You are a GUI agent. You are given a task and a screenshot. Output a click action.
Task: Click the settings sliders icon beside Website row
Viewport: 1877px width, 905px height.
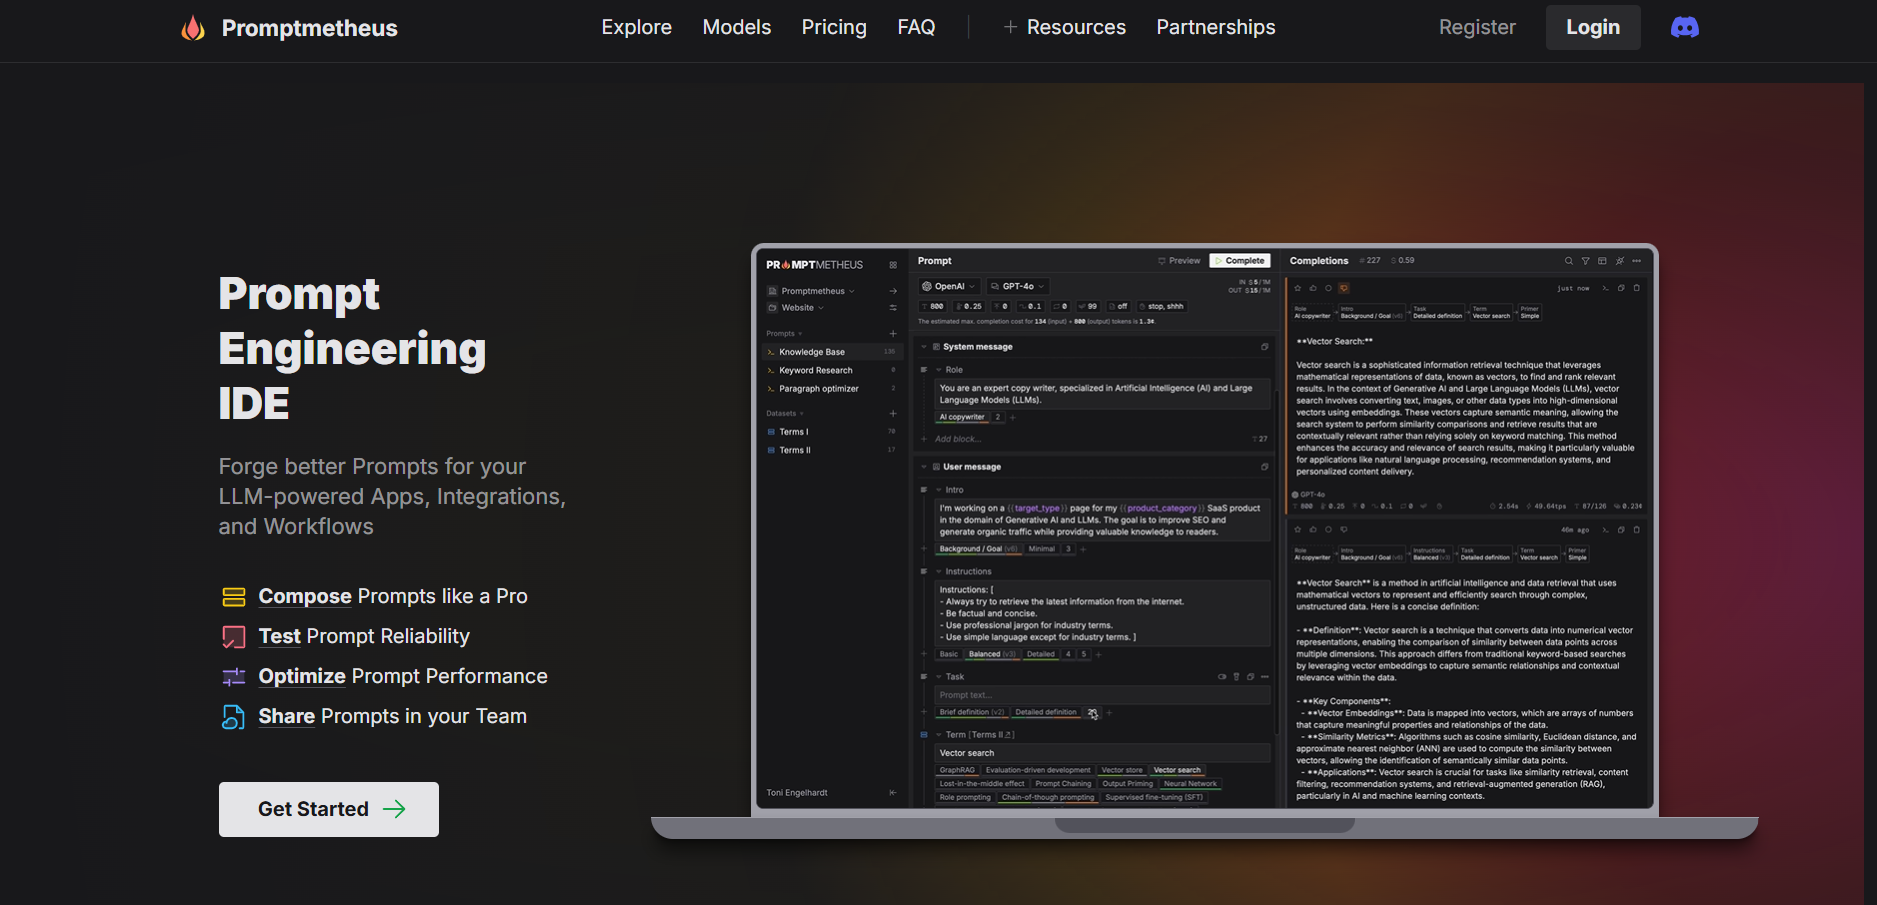[893, 308]
